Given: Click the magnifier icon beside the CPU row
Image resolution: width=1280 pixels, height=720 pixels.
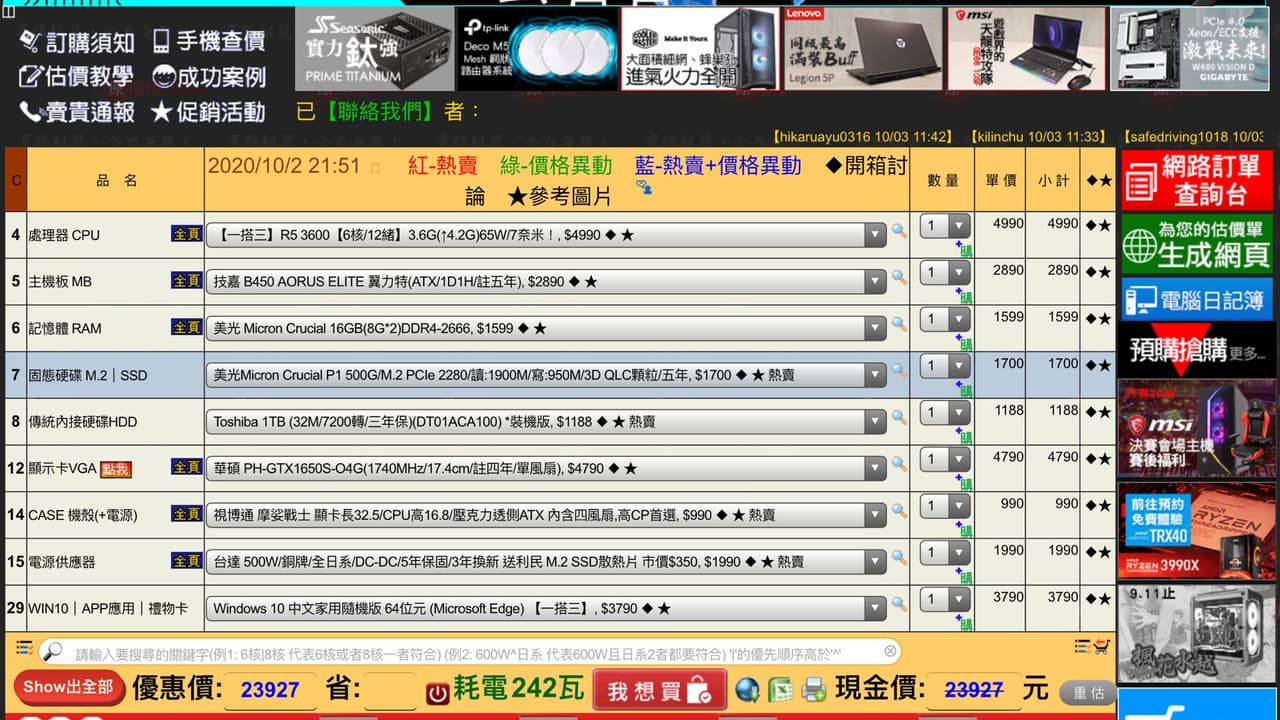Looking at the screenshot, I should (x=899, y=229).
